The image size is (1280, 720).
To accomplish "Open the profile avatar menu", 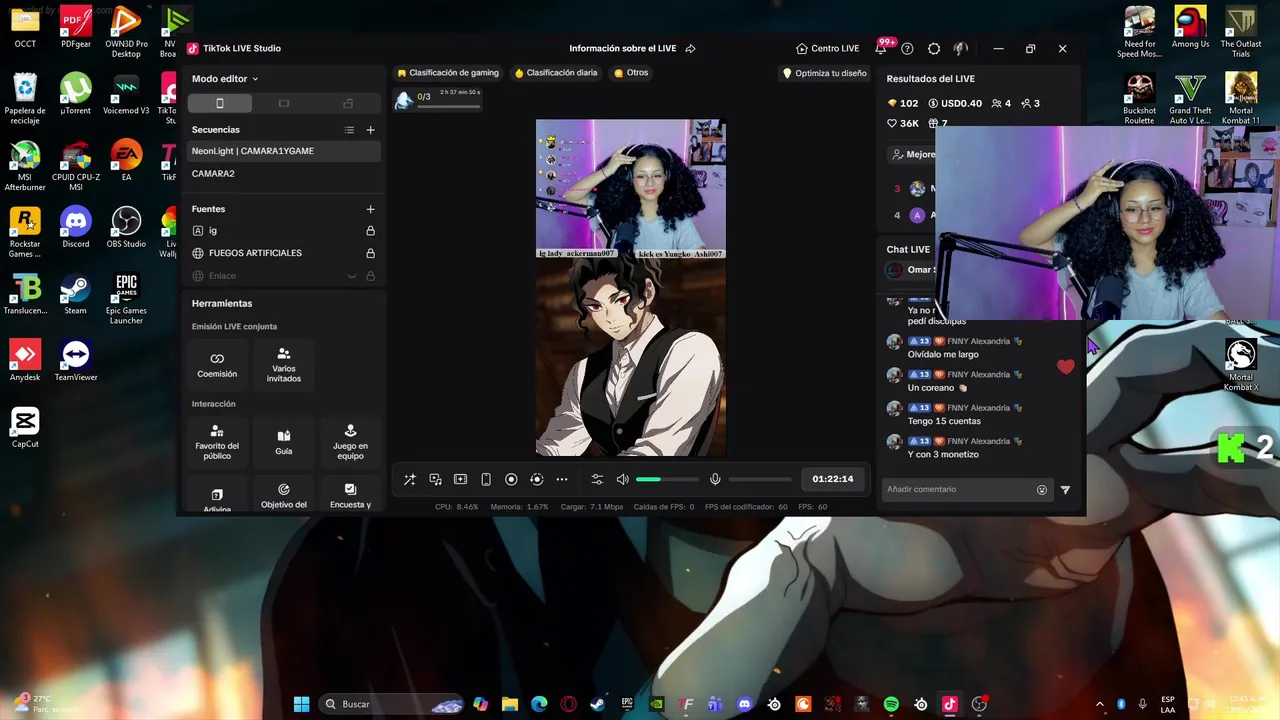I will pos(961,48).
